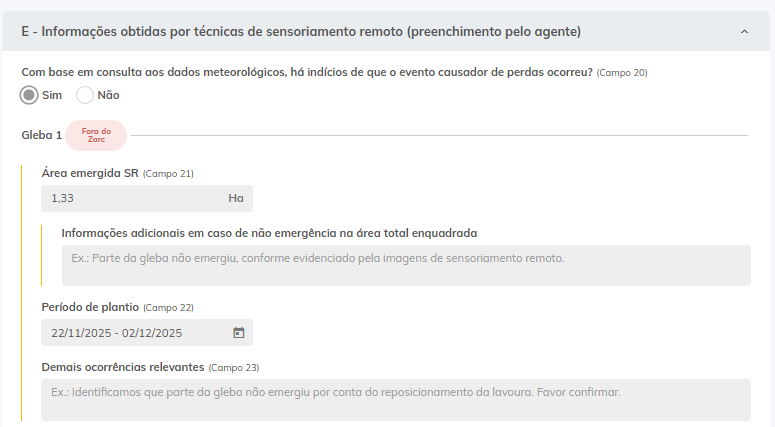Image resolution: width=775 pixels, height=427 pixels.
Task: Click the 'Ha' unit suffix
Action: [236, 198]
